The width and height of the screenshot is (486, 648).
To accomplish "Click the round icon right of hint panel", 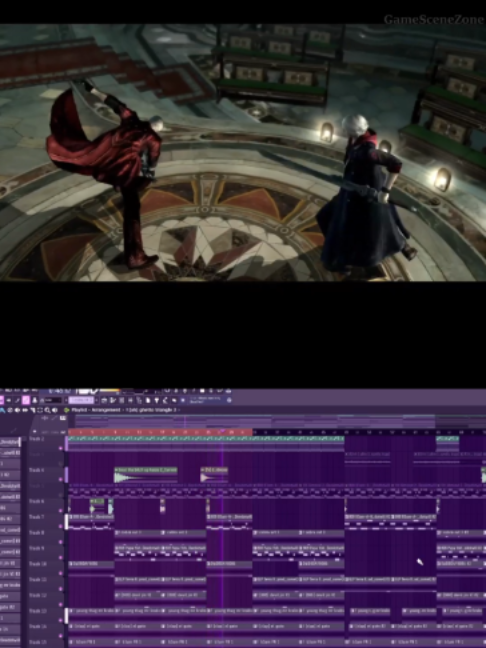I will (x=229, y=400).
